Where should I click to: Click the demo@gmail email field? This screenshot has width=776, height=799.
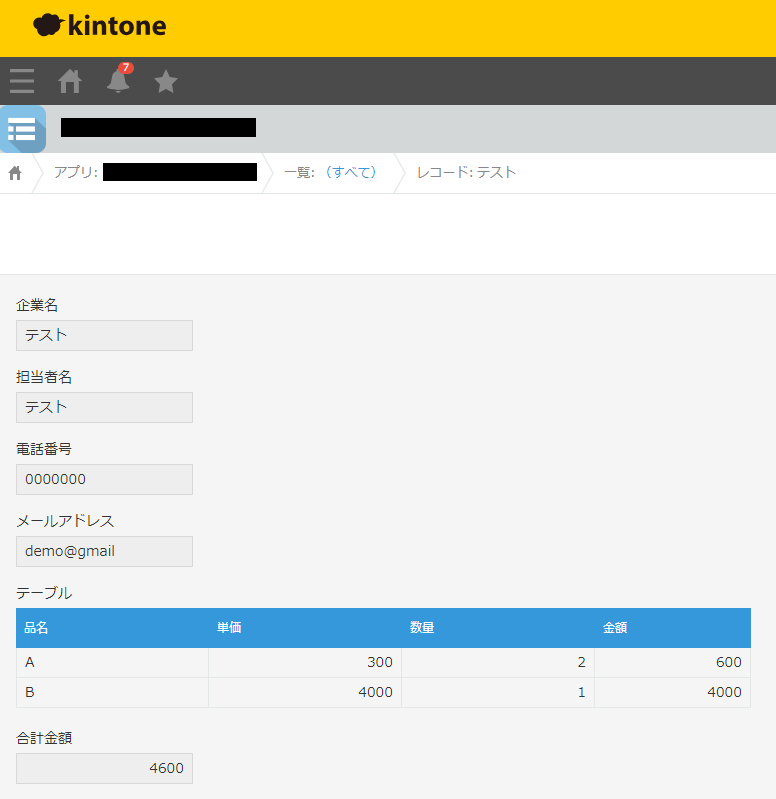click(104, 551)
